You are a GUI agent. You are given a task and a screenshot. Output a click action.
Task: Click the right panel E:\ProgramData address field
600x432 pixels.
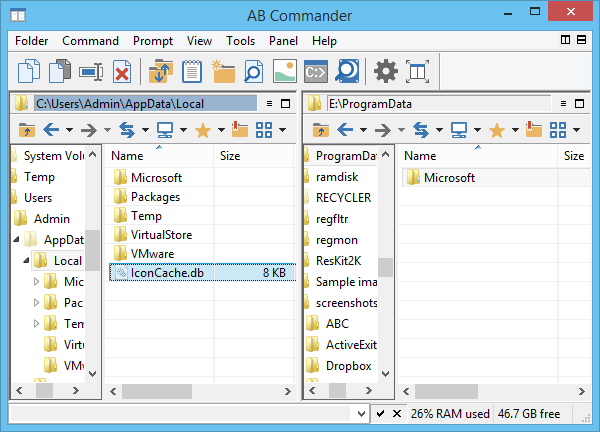439,104
